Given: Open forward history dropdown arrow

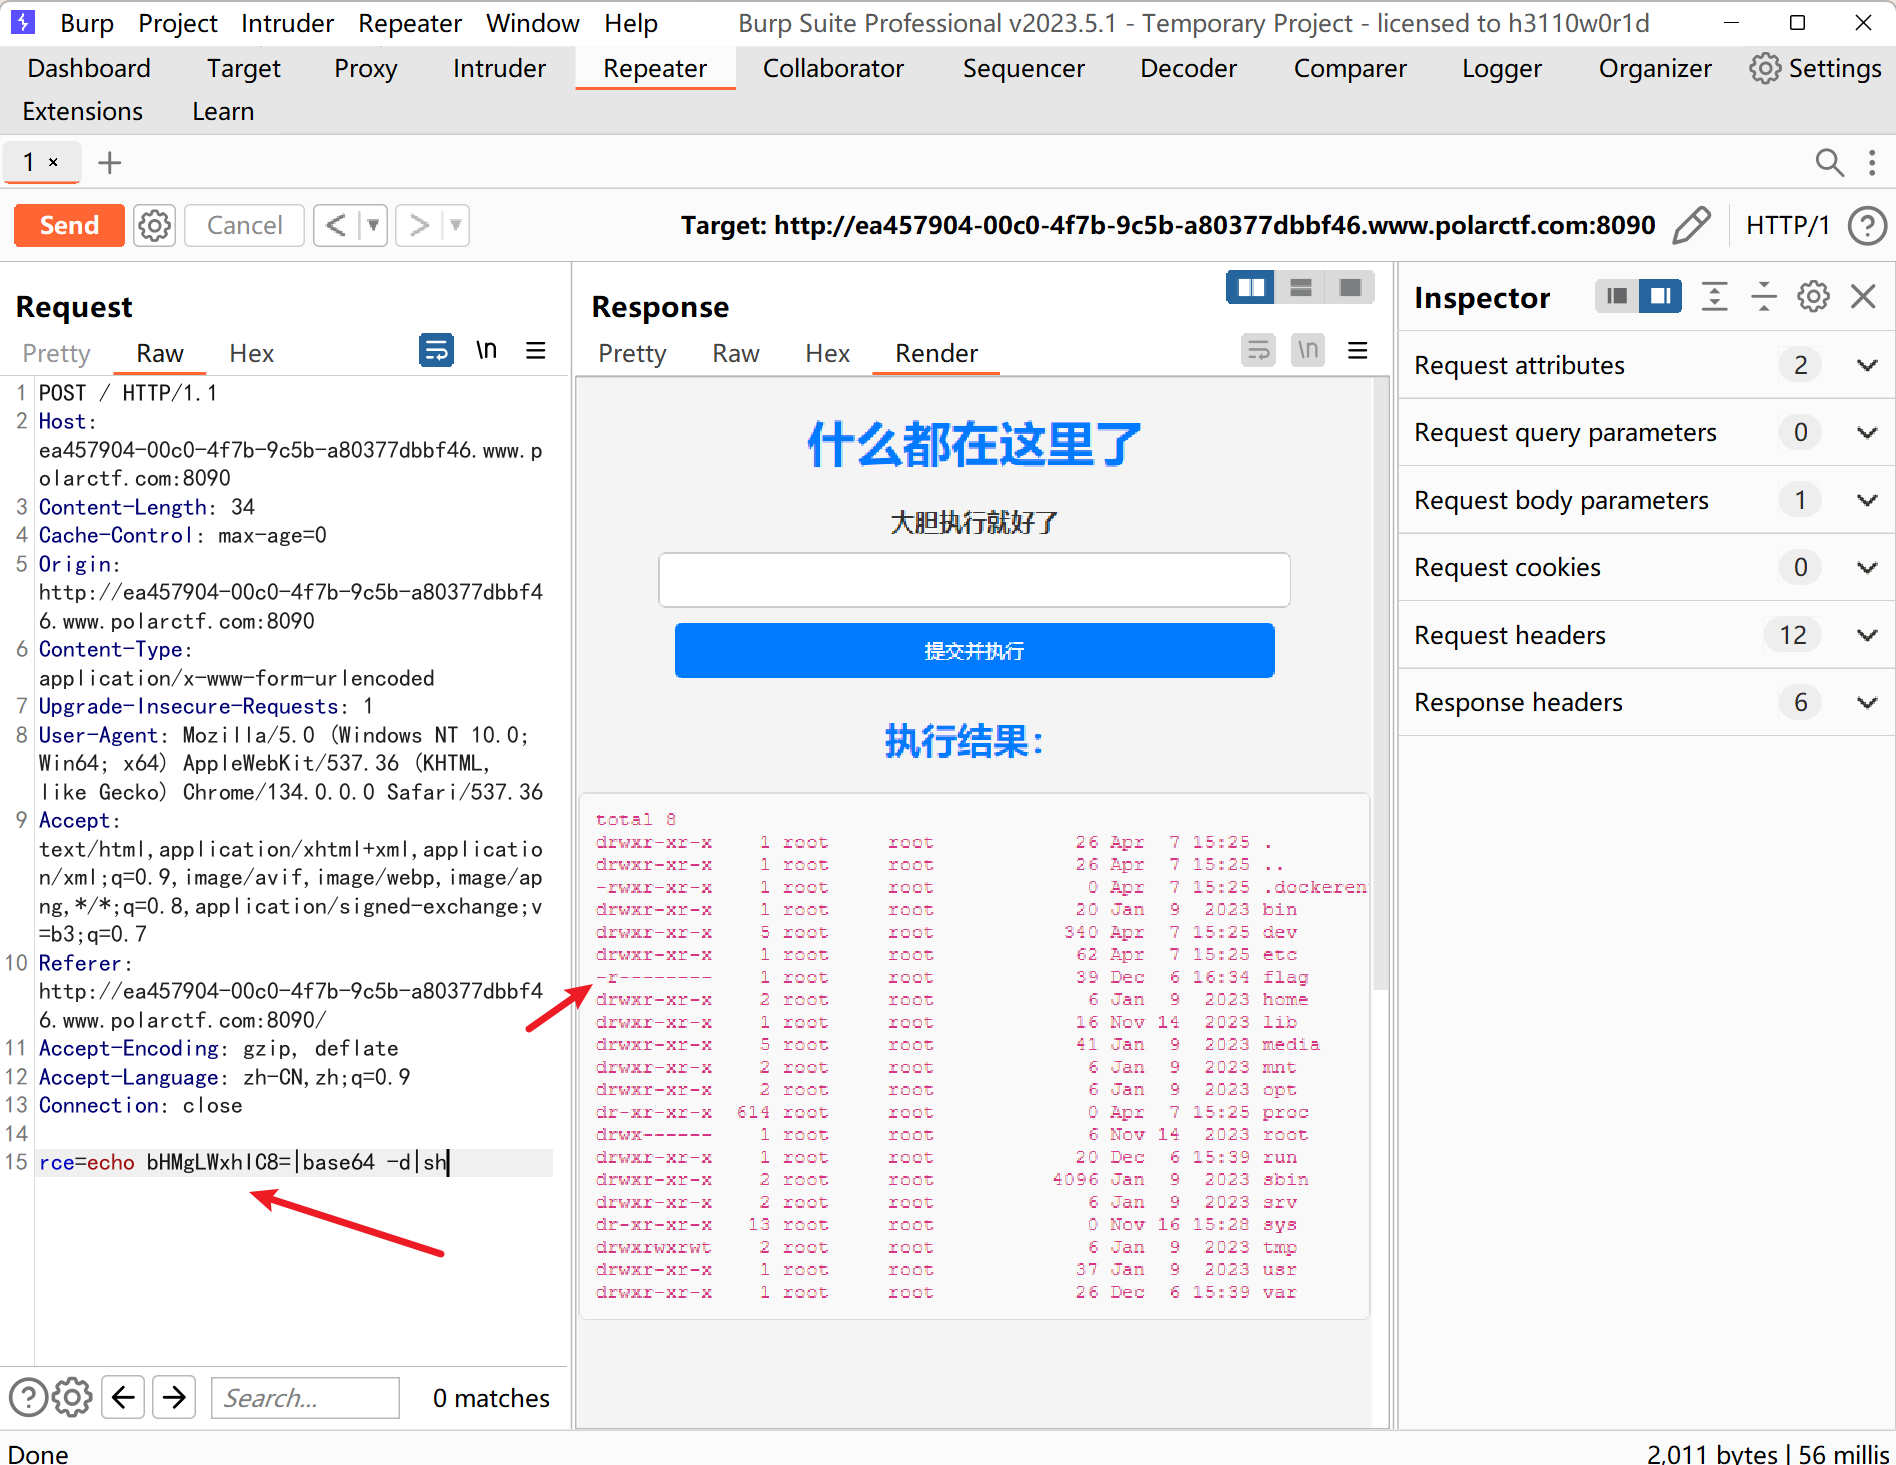Looking at the screenshot, I should point(455,225).
